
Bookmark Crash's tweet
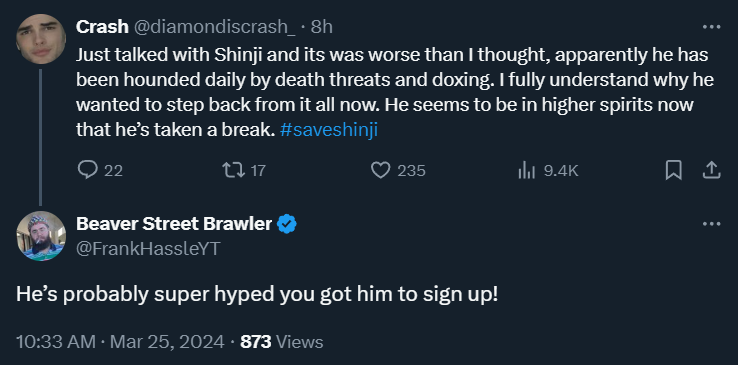point(674,170)
